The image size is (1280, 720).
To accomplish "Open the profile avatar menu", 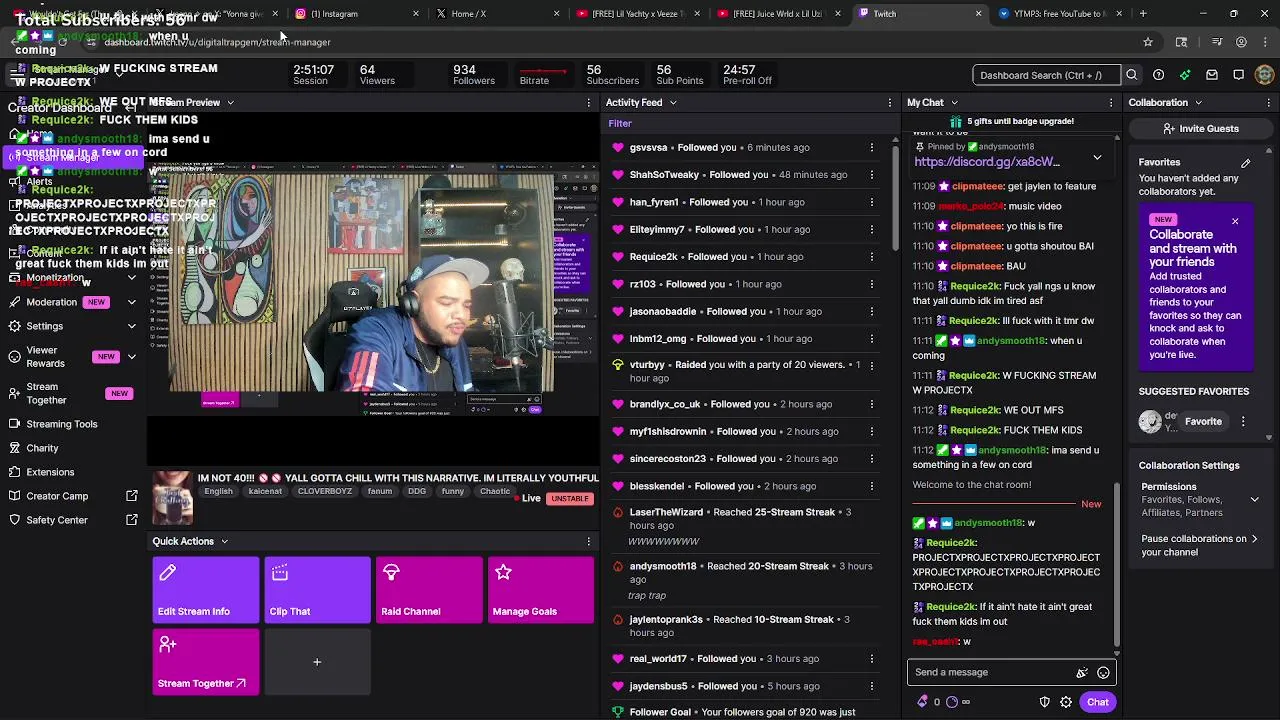I will (x=1265, y=75).
